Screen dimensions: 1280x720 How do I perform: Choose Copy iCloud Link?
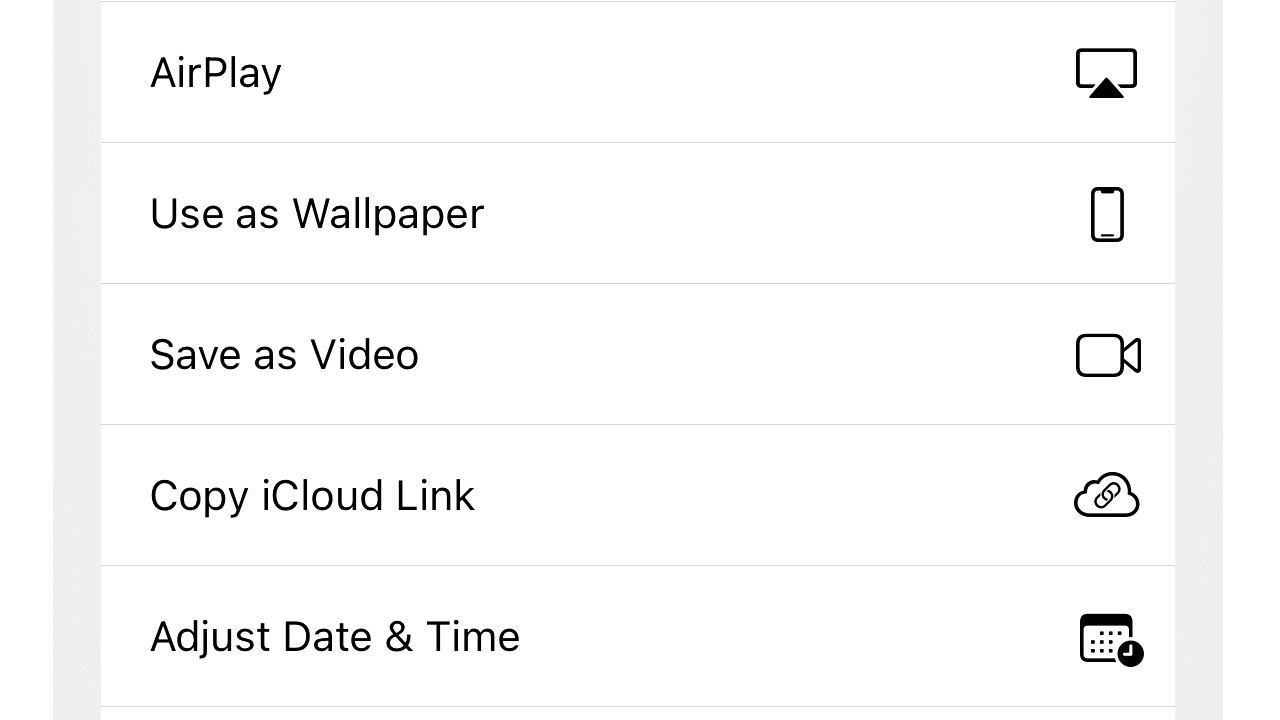click(x=638, y=495)
